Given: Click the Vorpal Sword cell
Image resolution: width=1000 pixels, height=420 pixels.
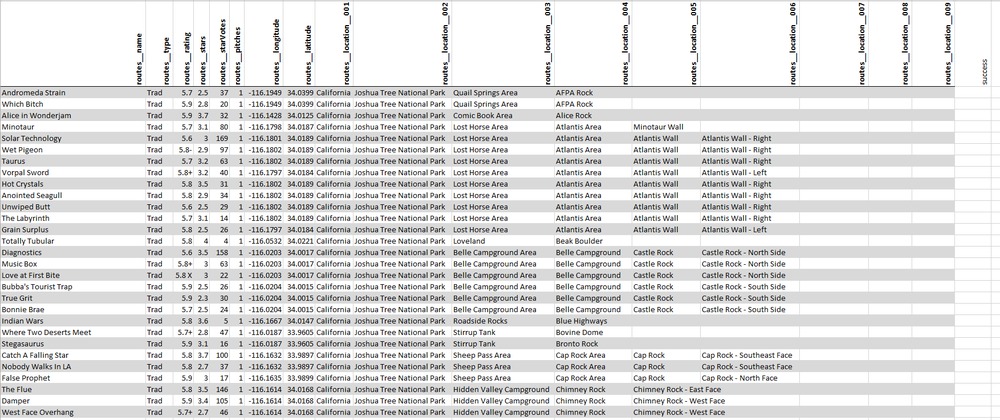Looking at the screenshot, I should [73, 173].
